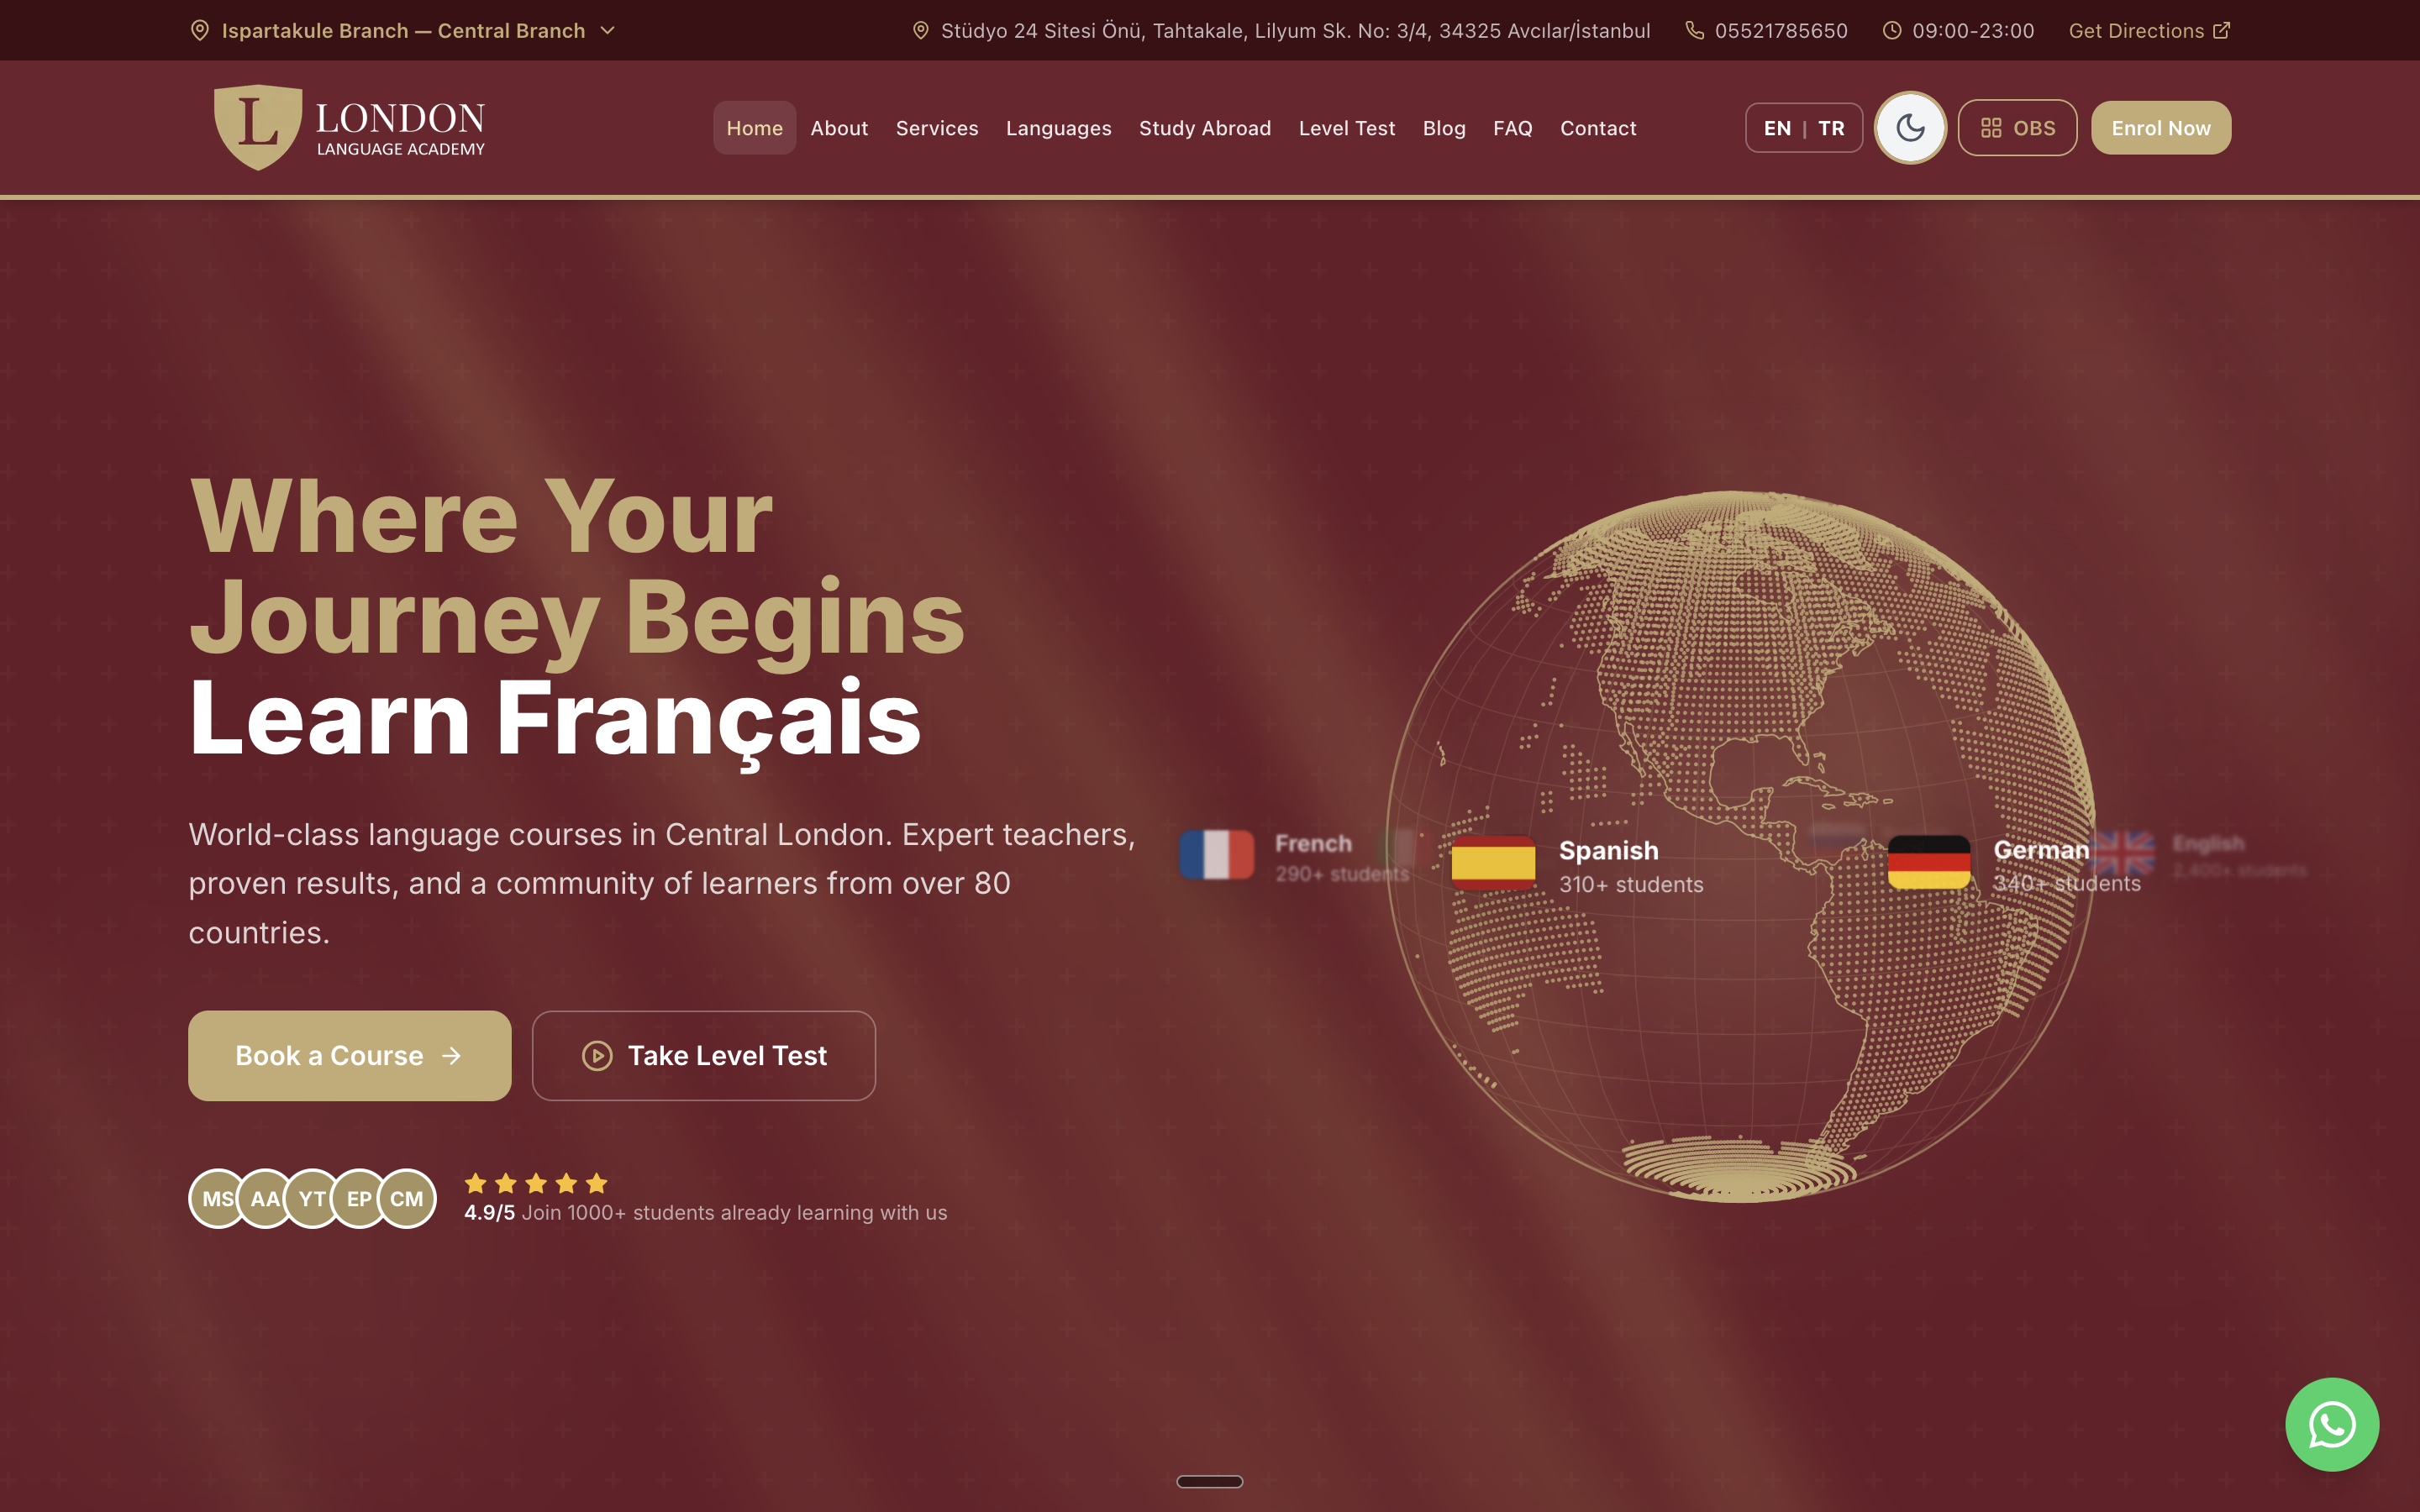Click the German flag on the globe
This screenshot has width=2420, height=1512.
pyautogui.click(x=1929, y=862)
